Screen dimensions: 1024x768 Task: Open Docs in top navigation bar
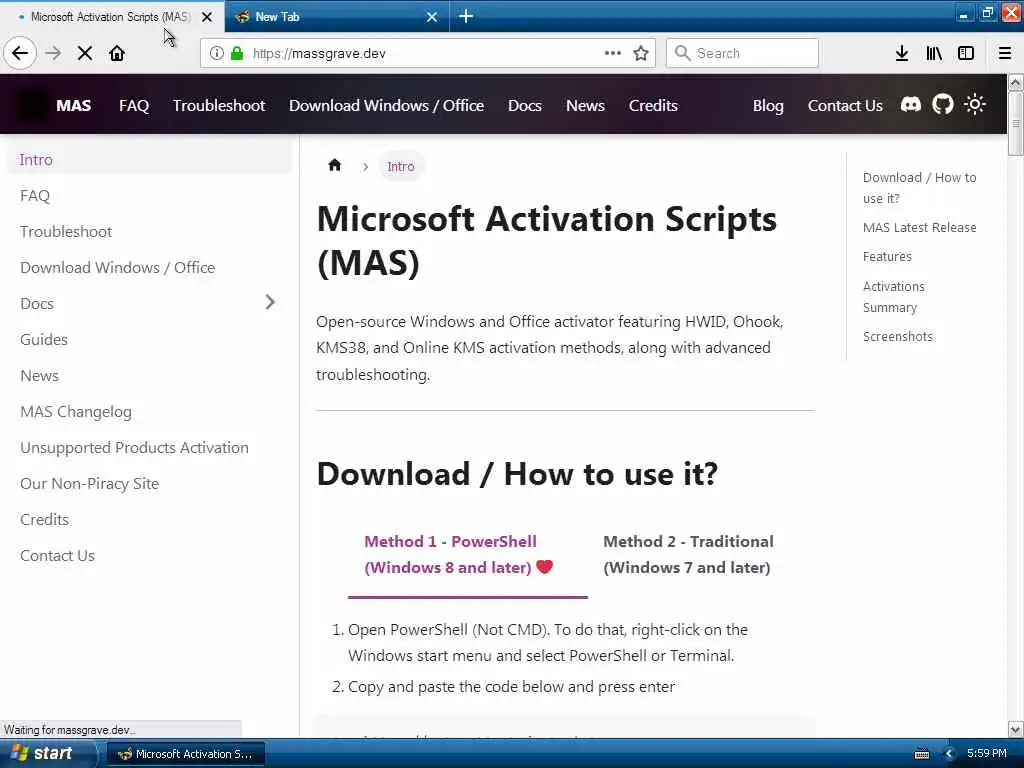click(x=524, y=105)
